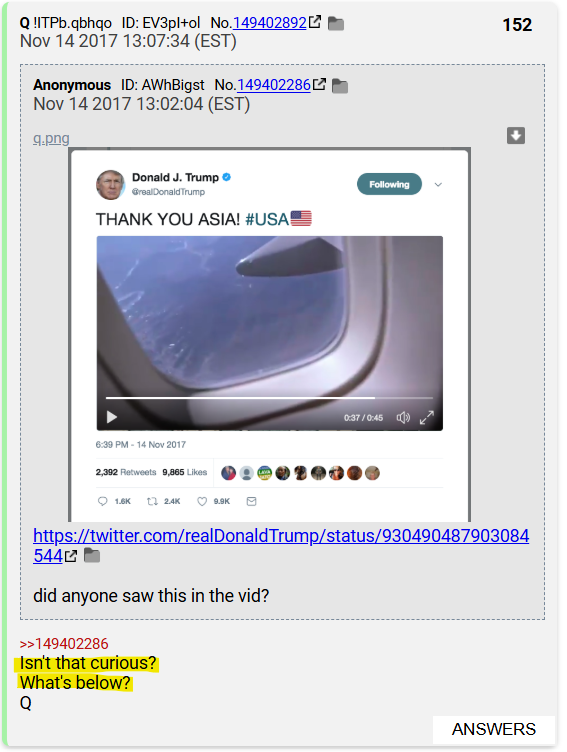Toggle the Following button on the tweet
The height and width of the screenshot is (752, 567).
tap(389, 184)
